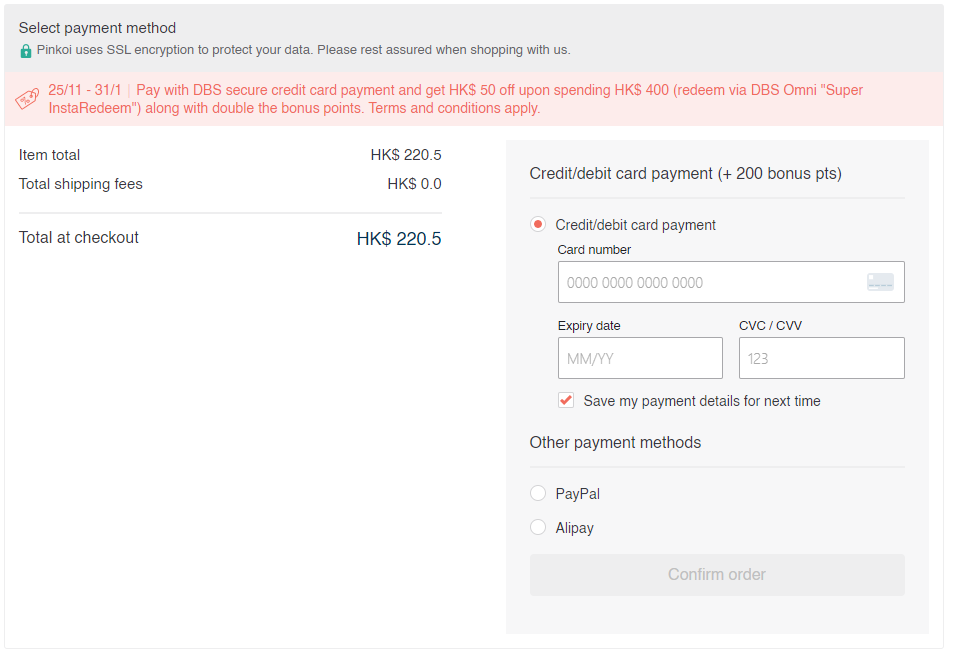Click the DBS promotion banner text
This screenshot has height=659, width=953.
[455, 99]
